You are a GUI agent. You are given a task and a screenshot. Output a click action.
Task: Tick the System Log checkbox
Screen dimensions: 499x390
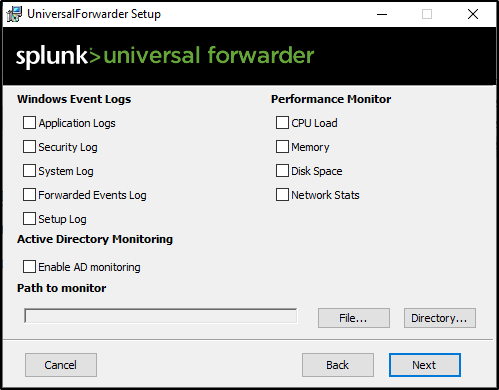[29, 171]
